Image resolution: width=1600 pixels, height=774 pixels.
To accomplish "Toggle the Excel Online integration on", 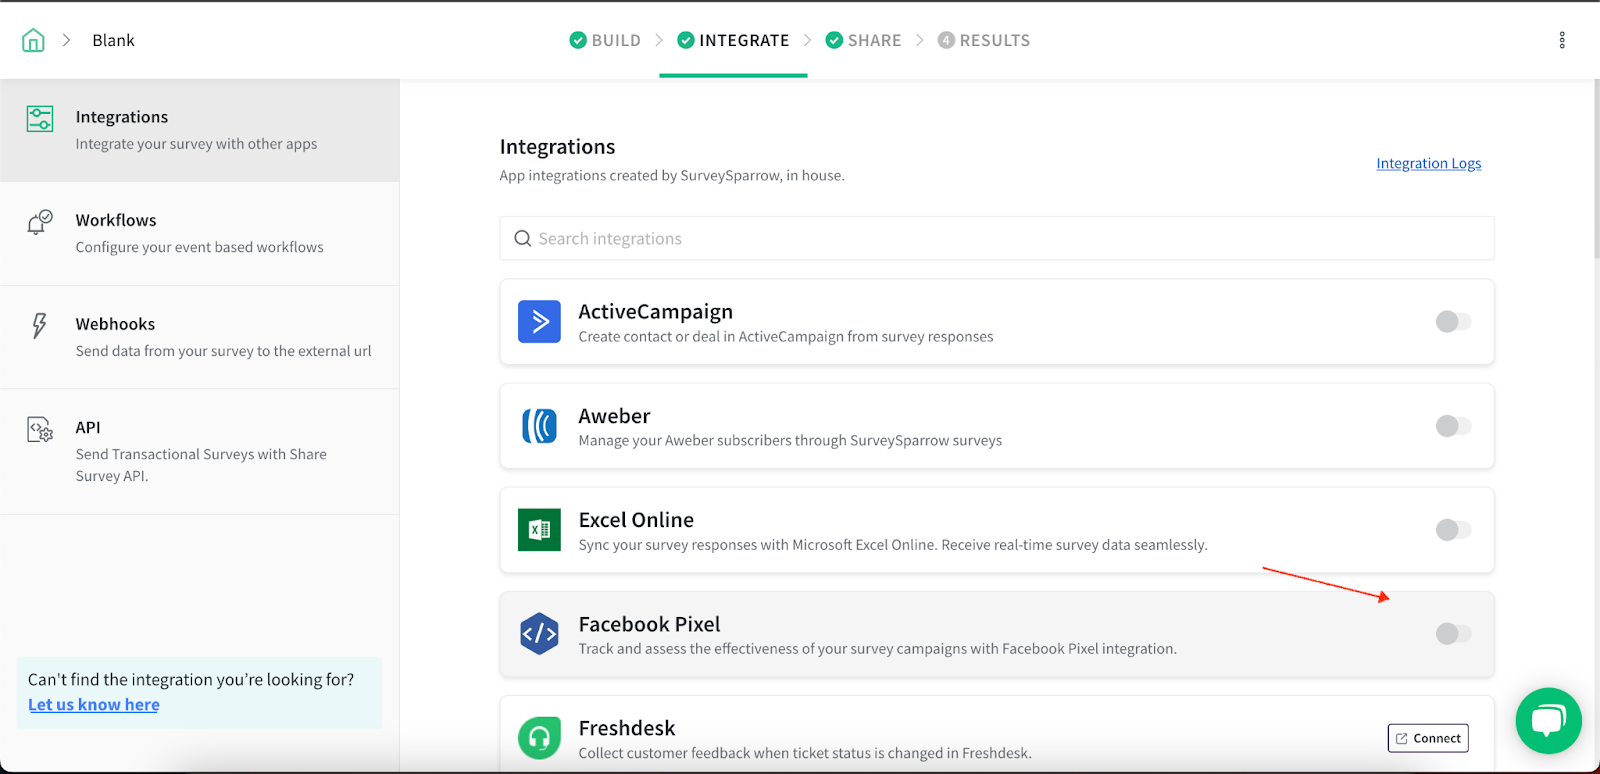I will (1453, 530).
